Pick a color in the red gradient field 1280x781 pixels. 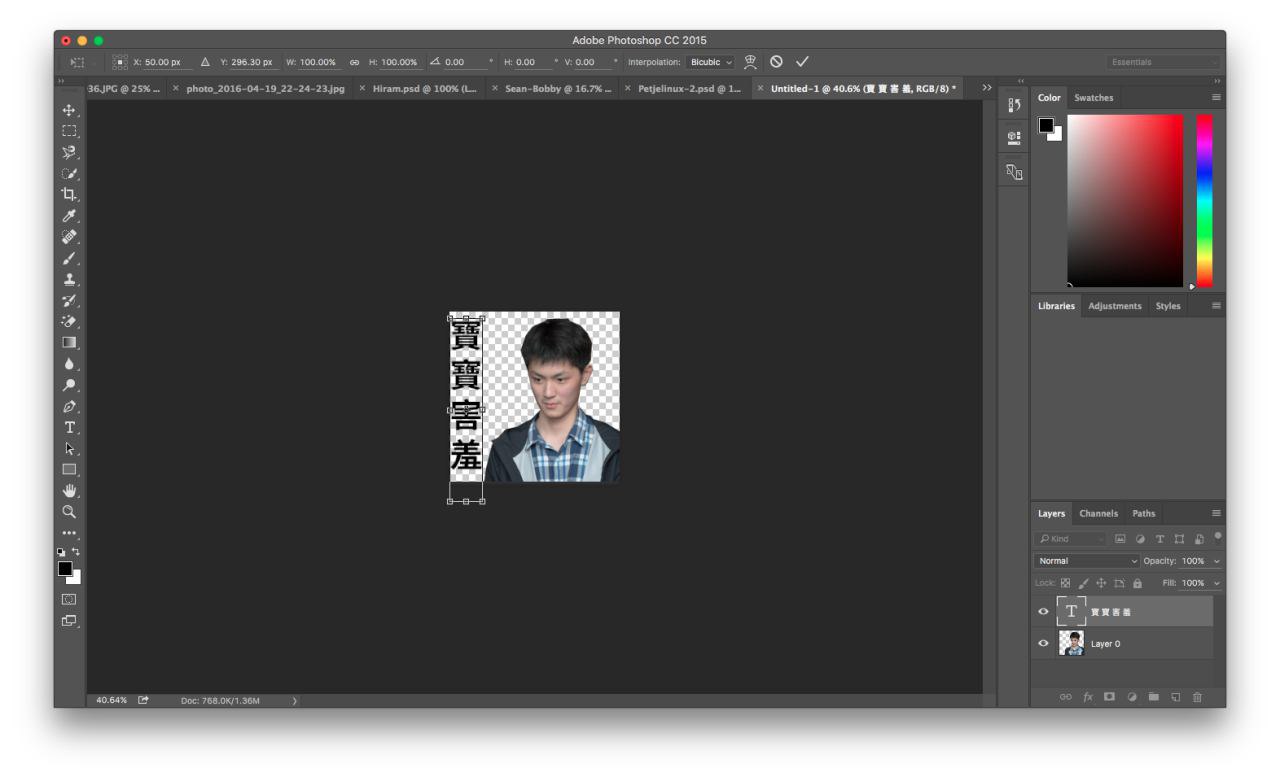pos(1125,201)
